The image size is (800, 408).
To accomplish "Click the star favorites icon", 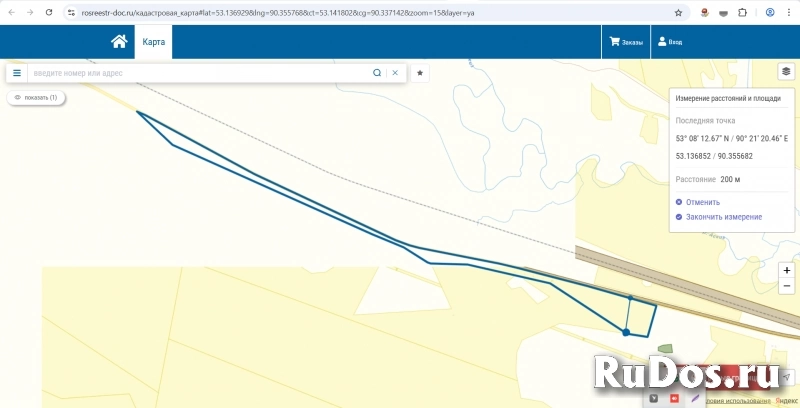I will pos(420,73).
